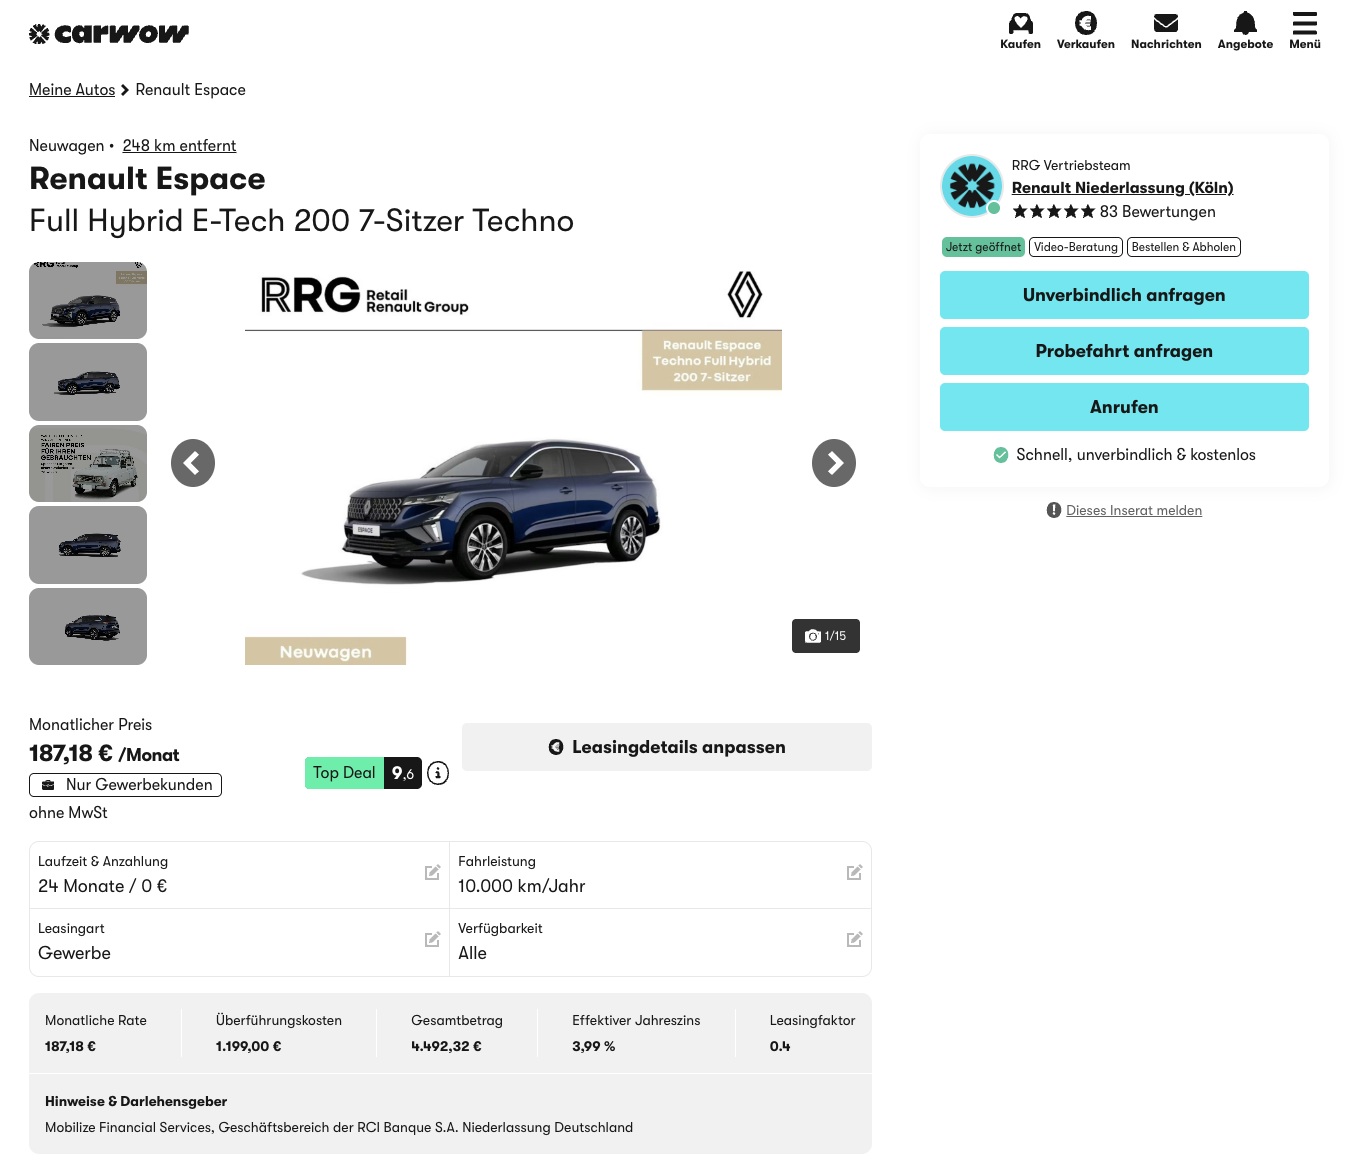Edit Laufzeit & Anzahlung setting
The image size is (1358, 1168).
pyautogui.click(x=432, y=873)
